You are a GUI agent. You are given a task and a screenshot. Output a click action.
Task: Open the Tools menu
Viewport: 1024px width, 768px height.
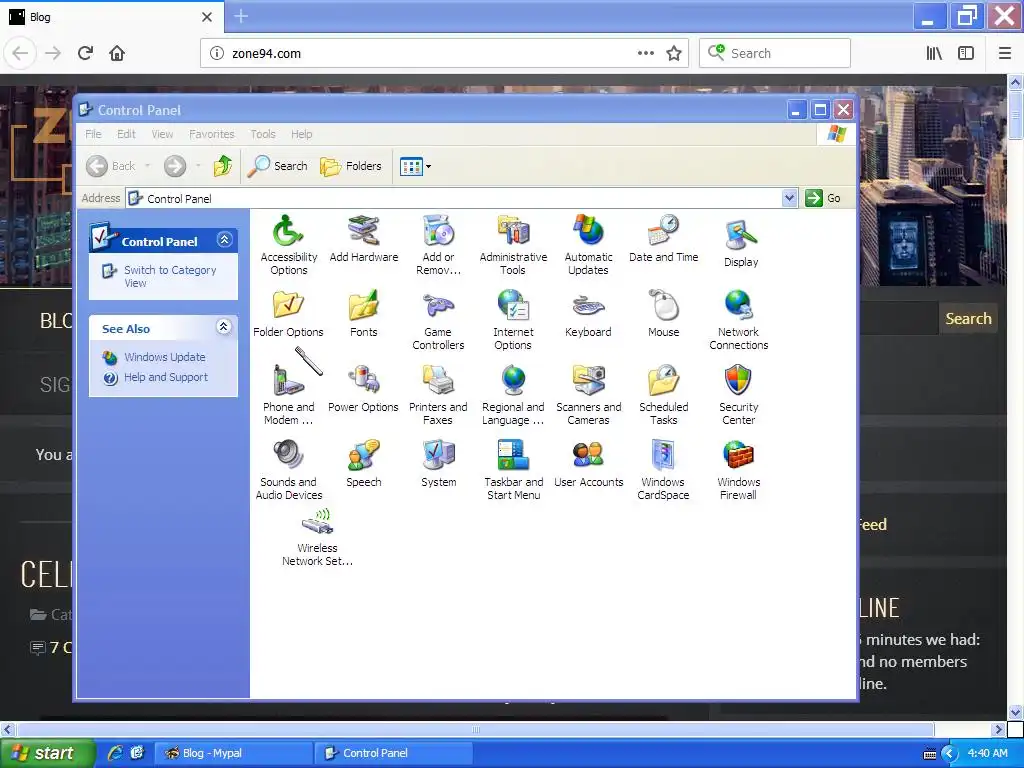tap(263, 134)
